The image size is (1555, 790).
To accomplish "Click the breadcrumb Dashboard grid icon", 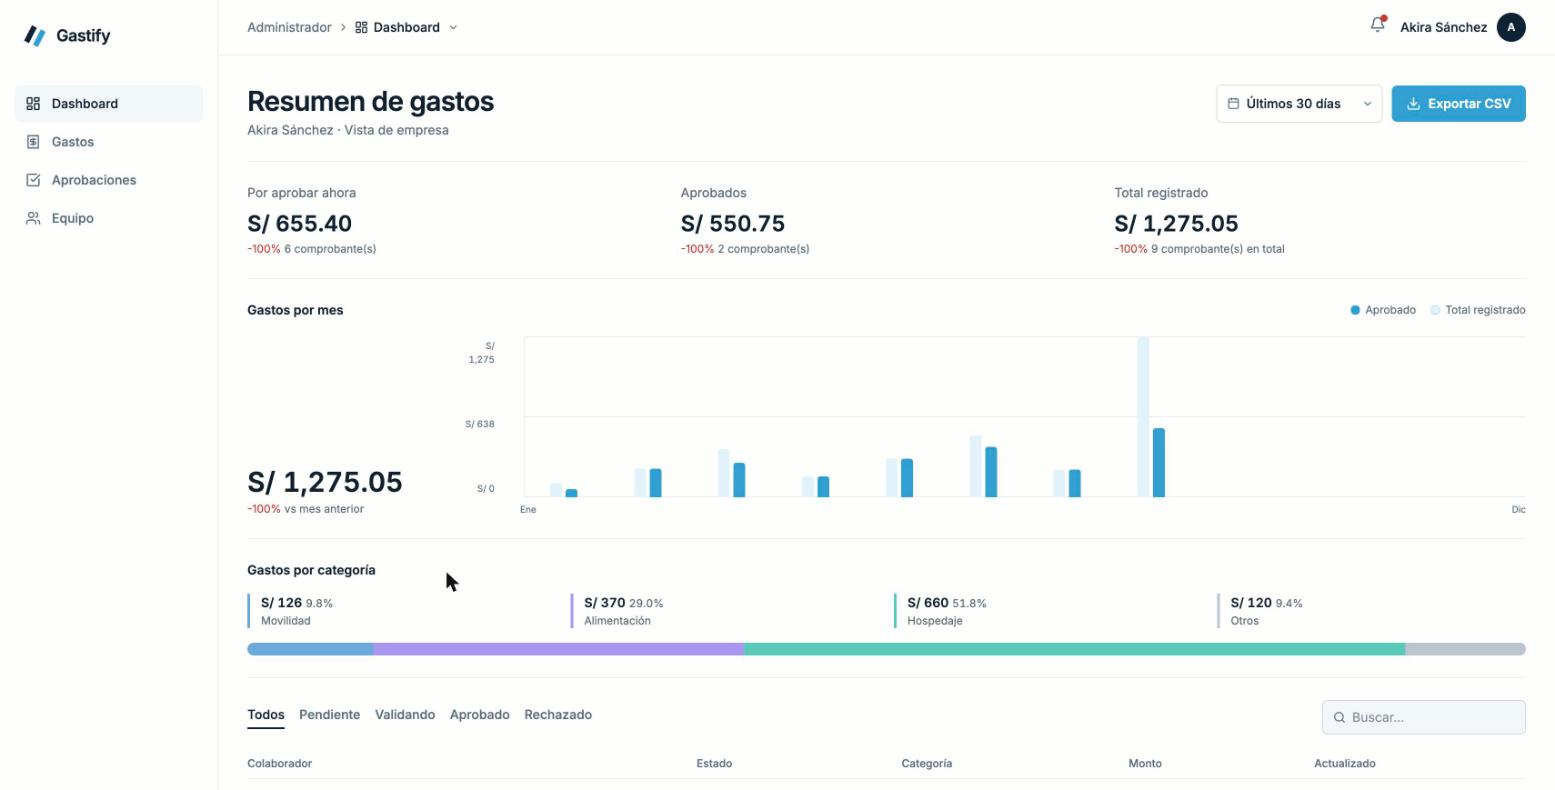I will coord(361,27).
